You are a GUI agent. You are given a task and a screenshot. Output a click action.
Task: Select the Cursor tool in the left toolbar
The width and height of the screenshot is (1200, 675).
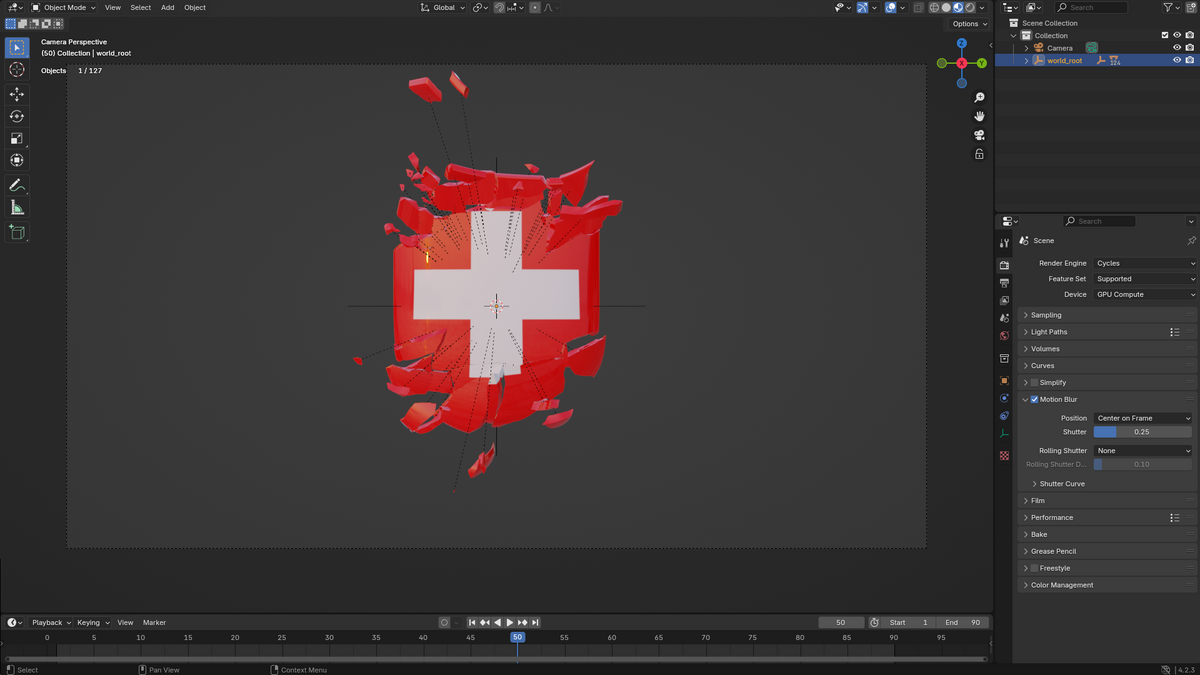[x=17, y=70]
